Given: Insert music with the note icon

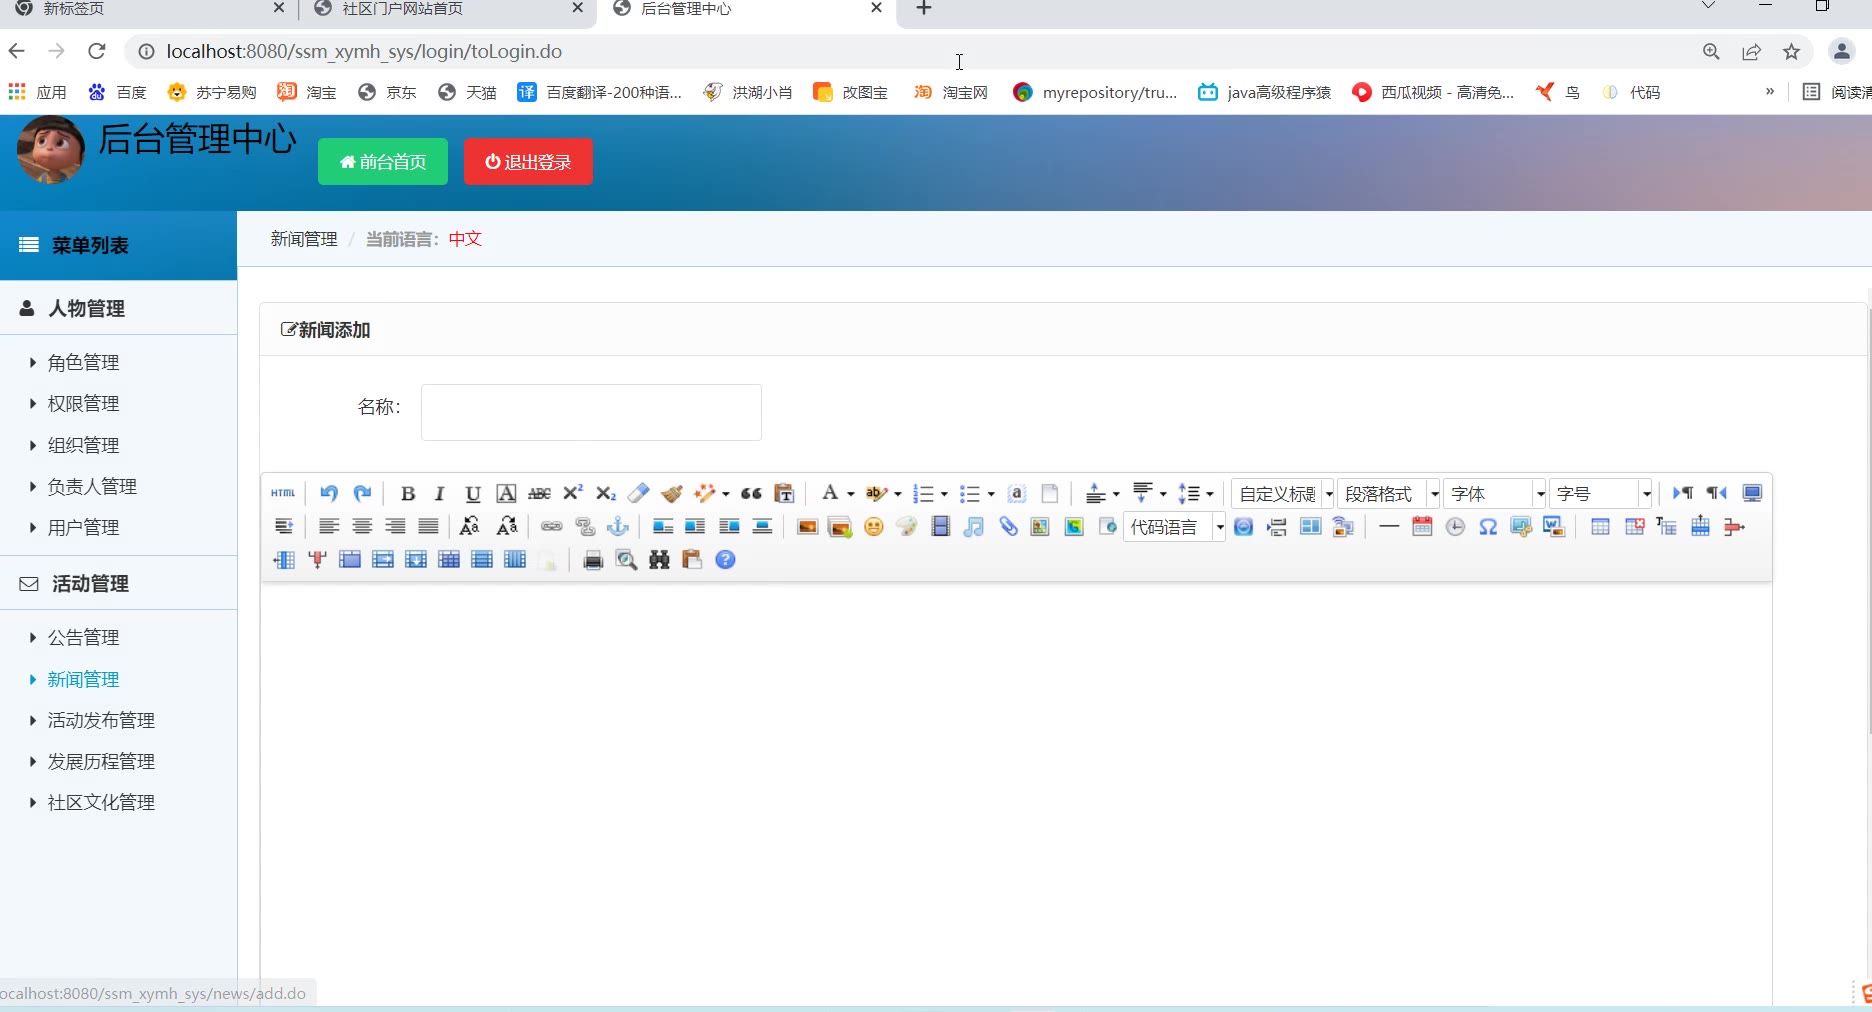Looking at the screenshot, I should [x=973, y=526].
